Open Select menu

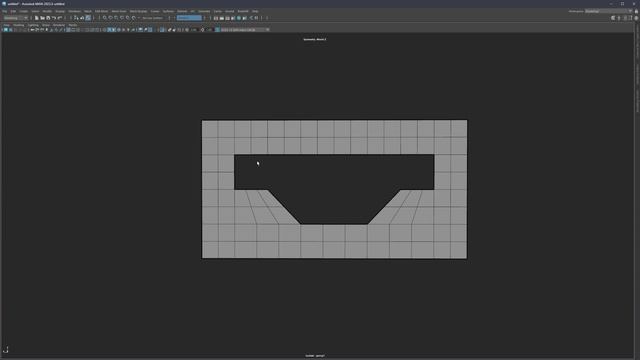pos(36,11)
